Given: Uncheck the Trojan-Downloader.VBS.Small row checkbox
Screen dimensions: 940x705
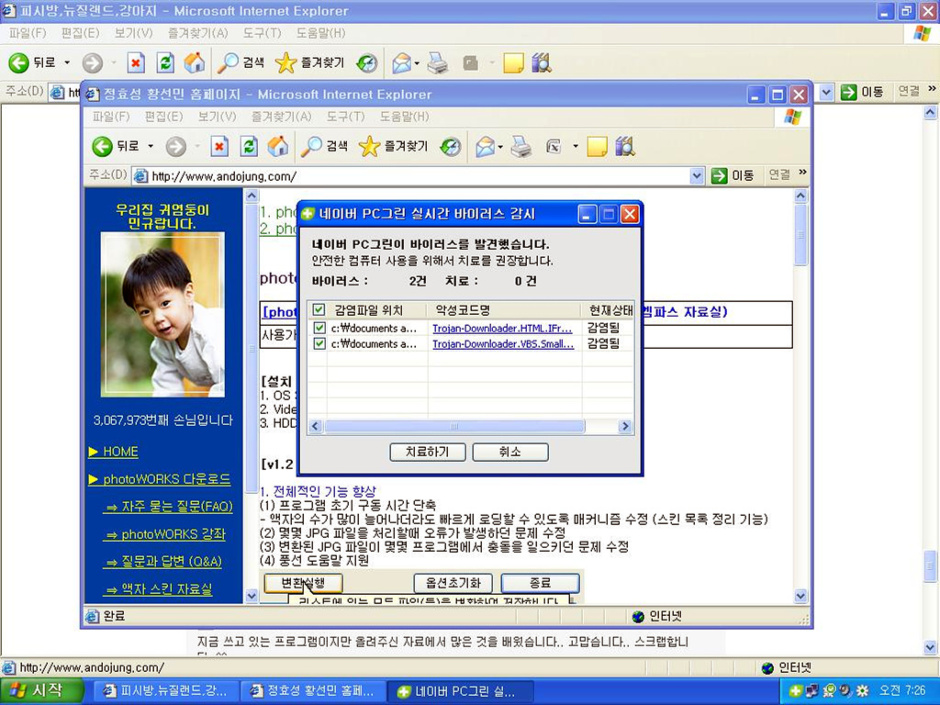Looking at the screenshot, I should (319, 344).
